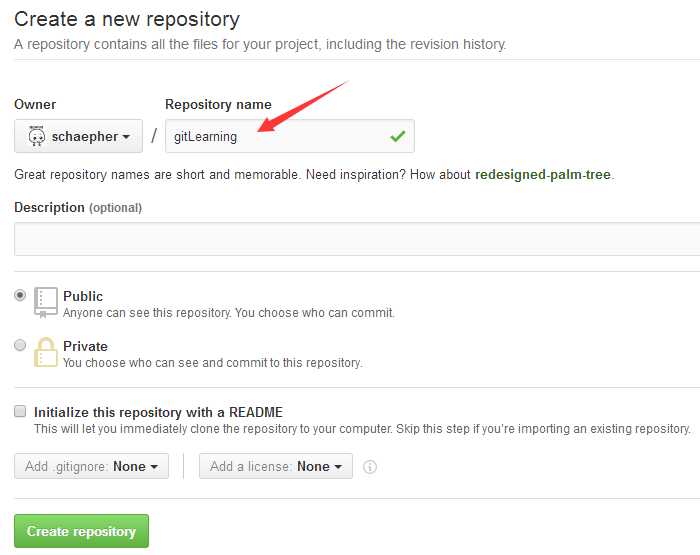700x555 pixels.
Task: Click the Repository name field containing gitLearning
Action: point(290,136)
